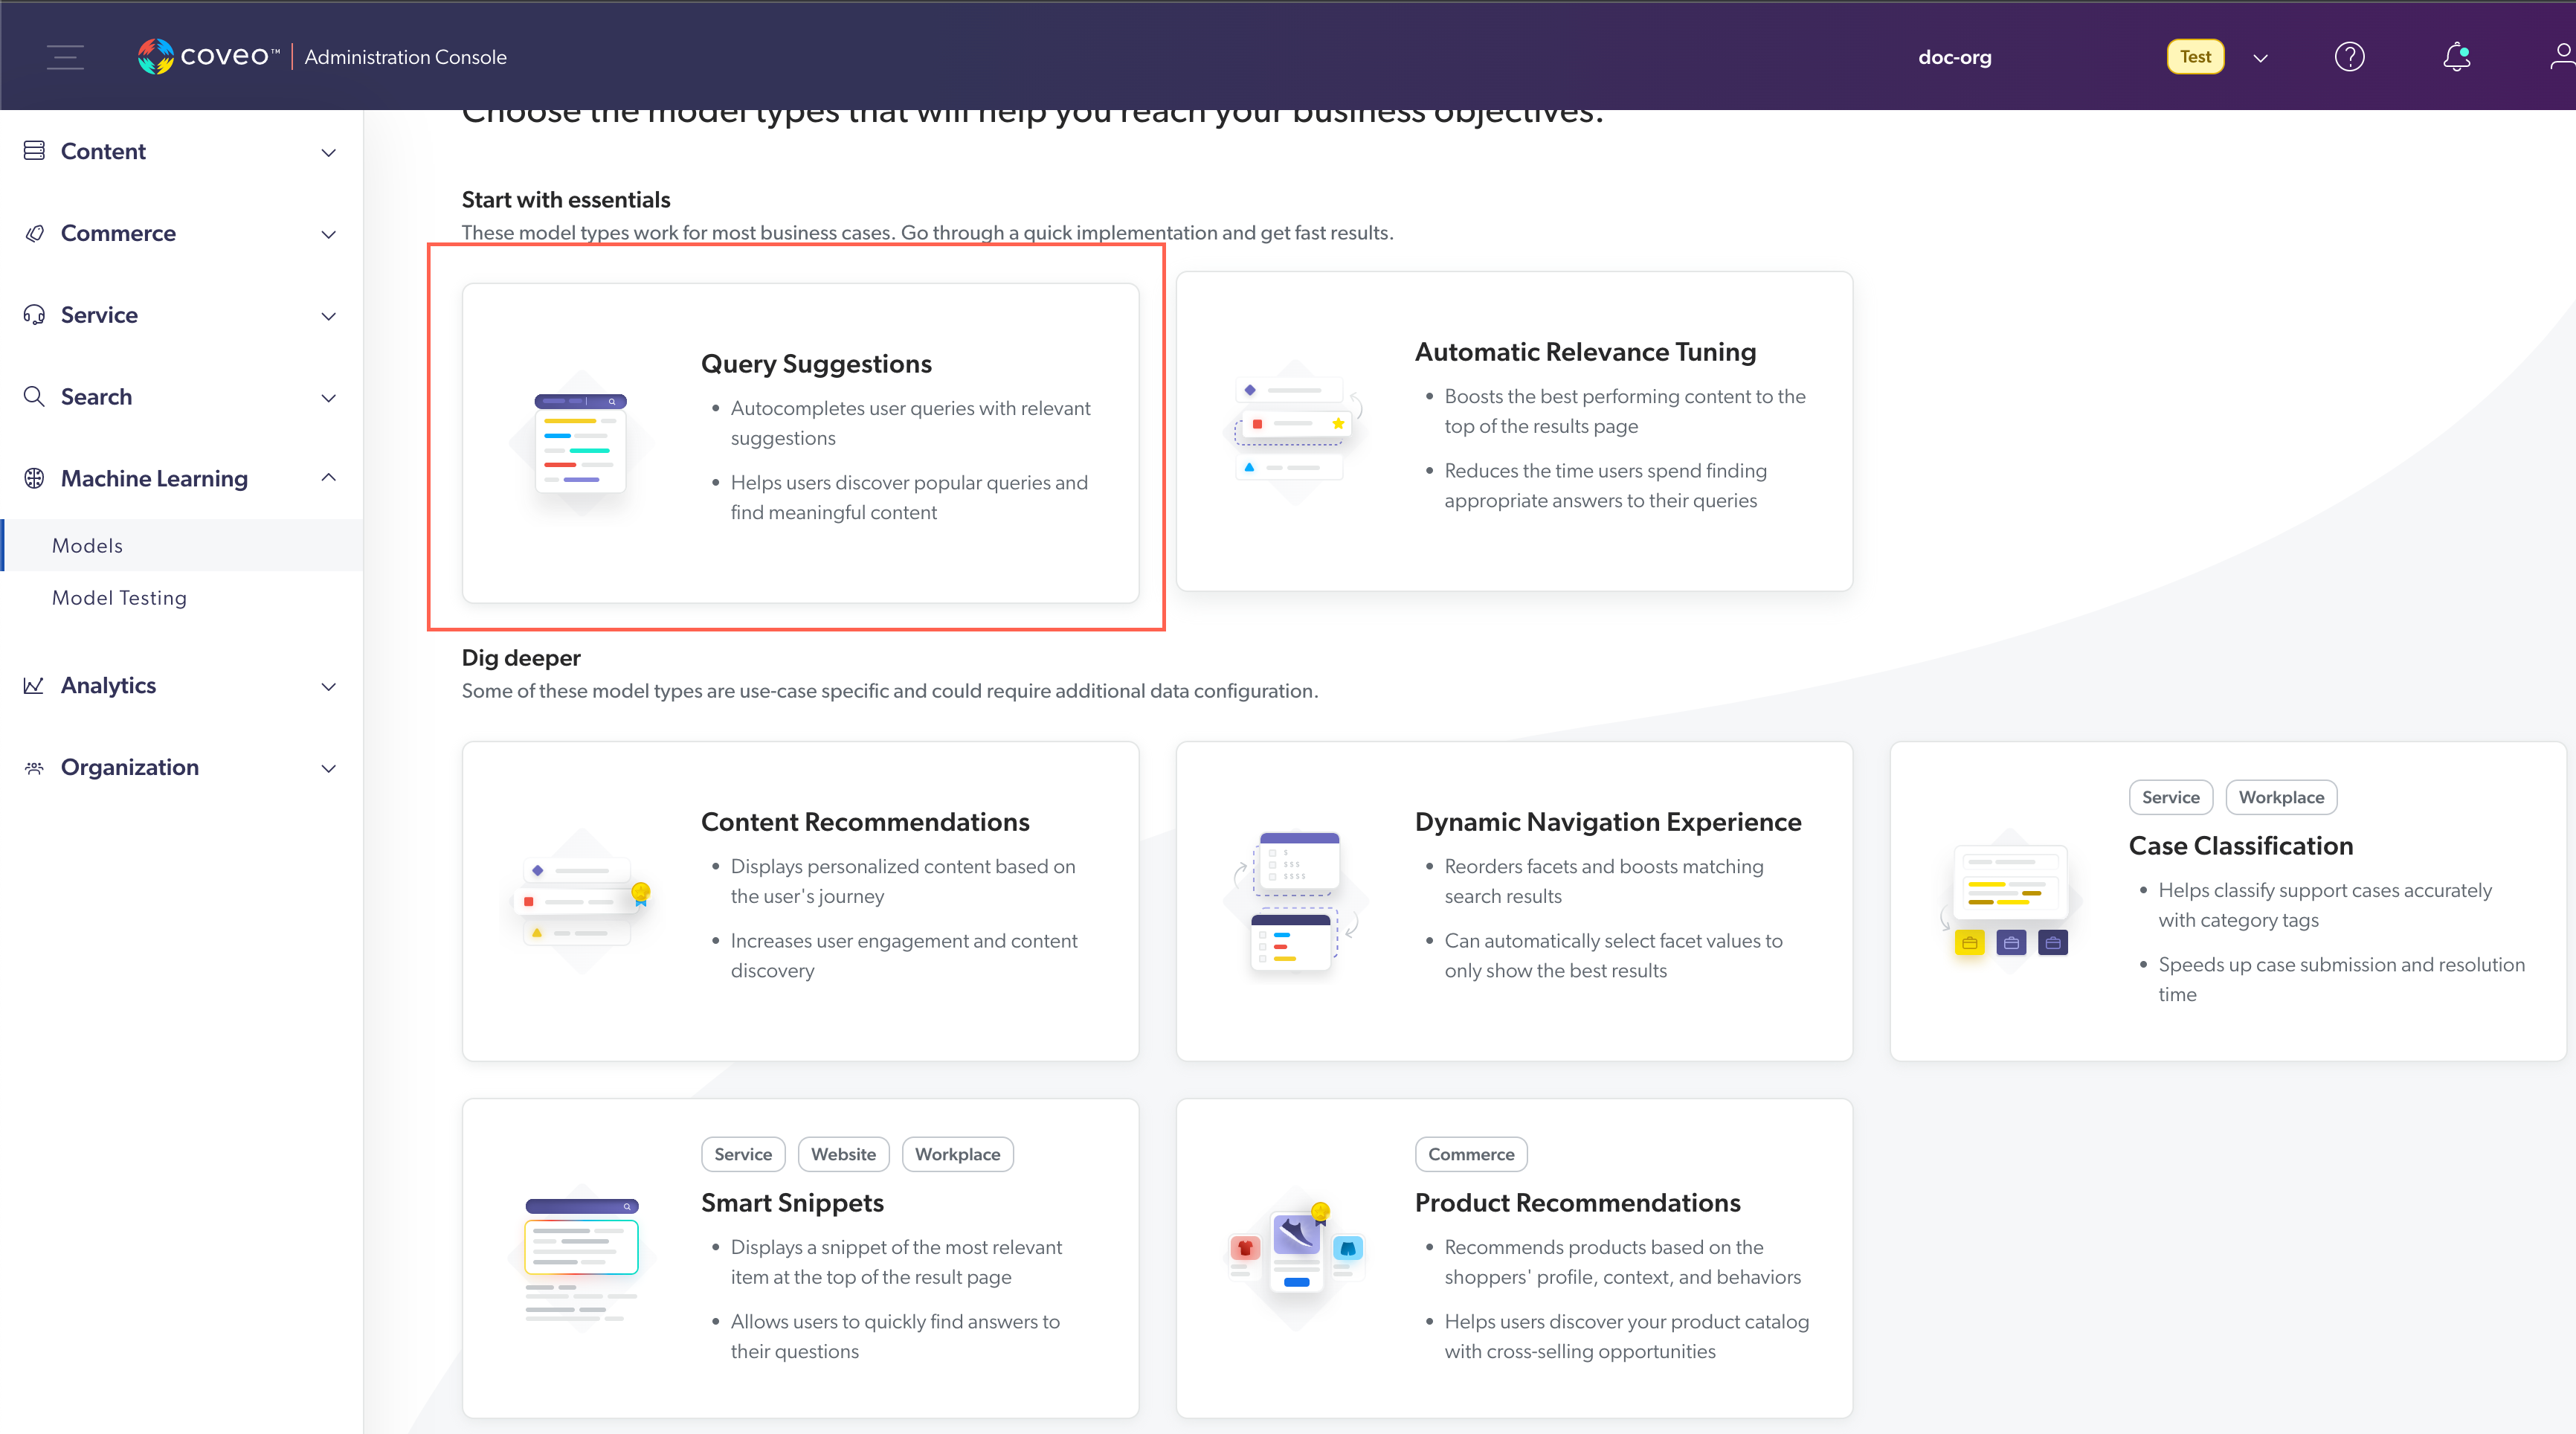Click the Query Suggestions illustration
Image resolution: width=2576 pixels, height=1434 pixels.
click(x=581, y=442)
